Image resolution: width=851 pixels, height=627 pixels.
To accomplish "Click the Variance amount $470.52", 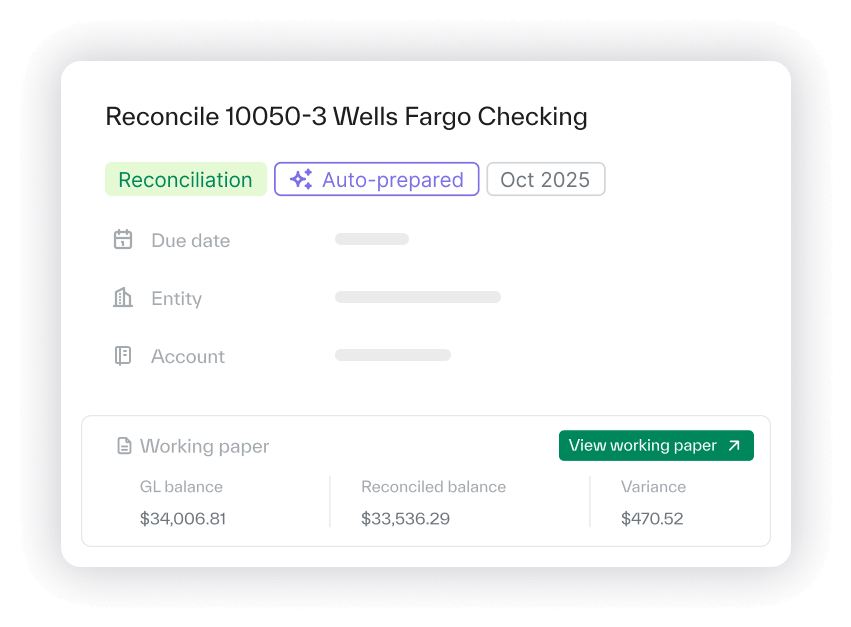I will point(652,519).
